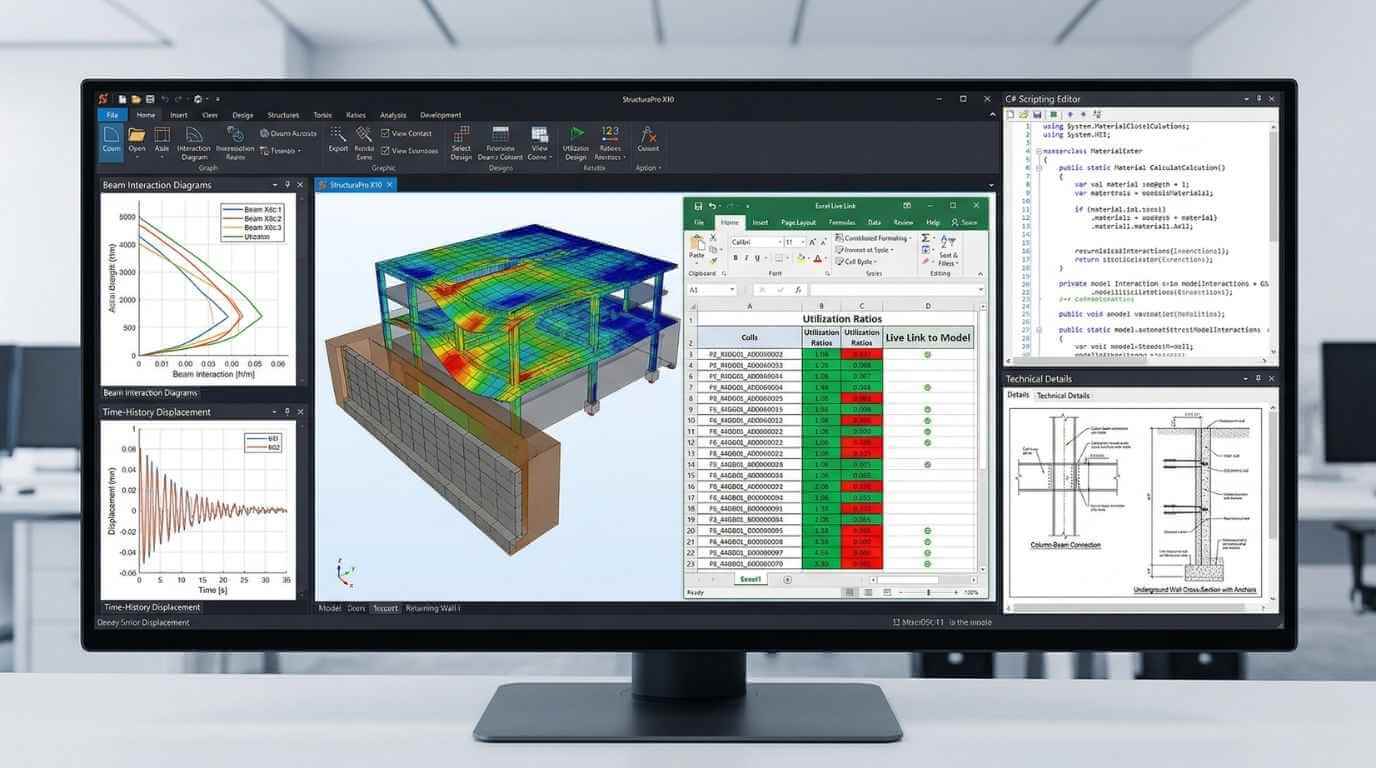Click the Paste icon in Excel

[x=697, y=243]
